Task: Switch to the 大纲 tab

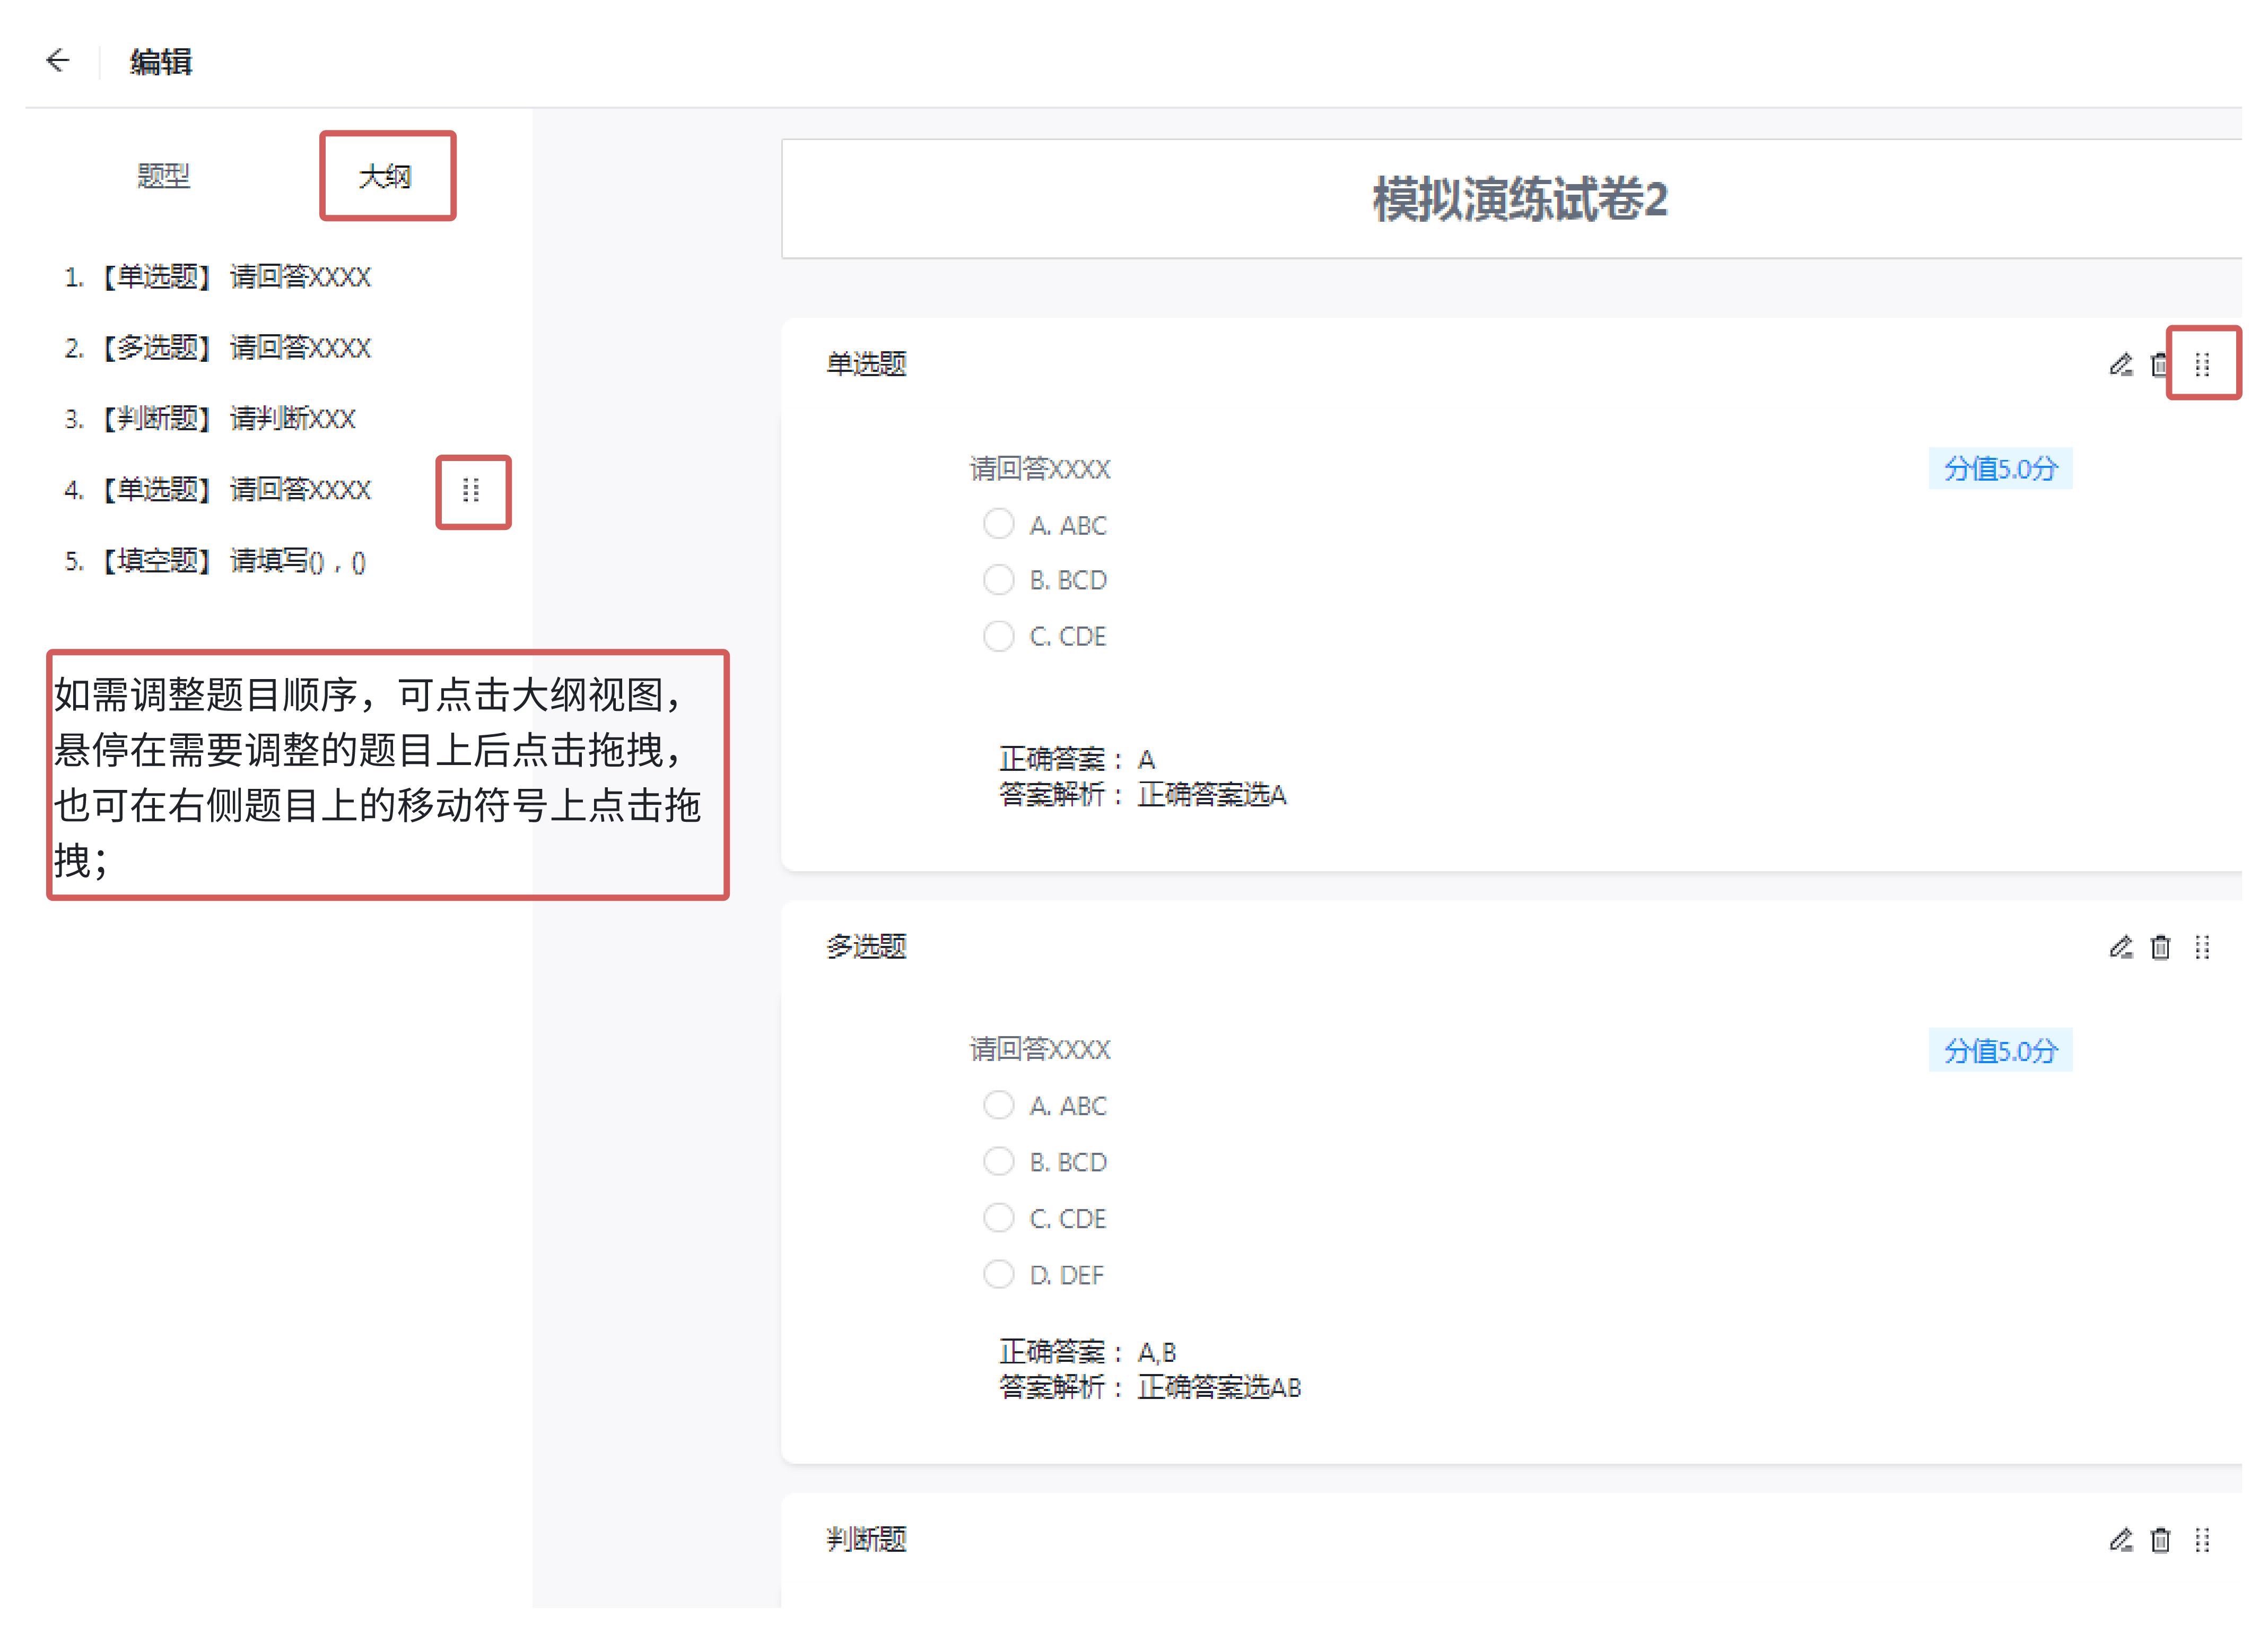Action: (x=385, y=176)
